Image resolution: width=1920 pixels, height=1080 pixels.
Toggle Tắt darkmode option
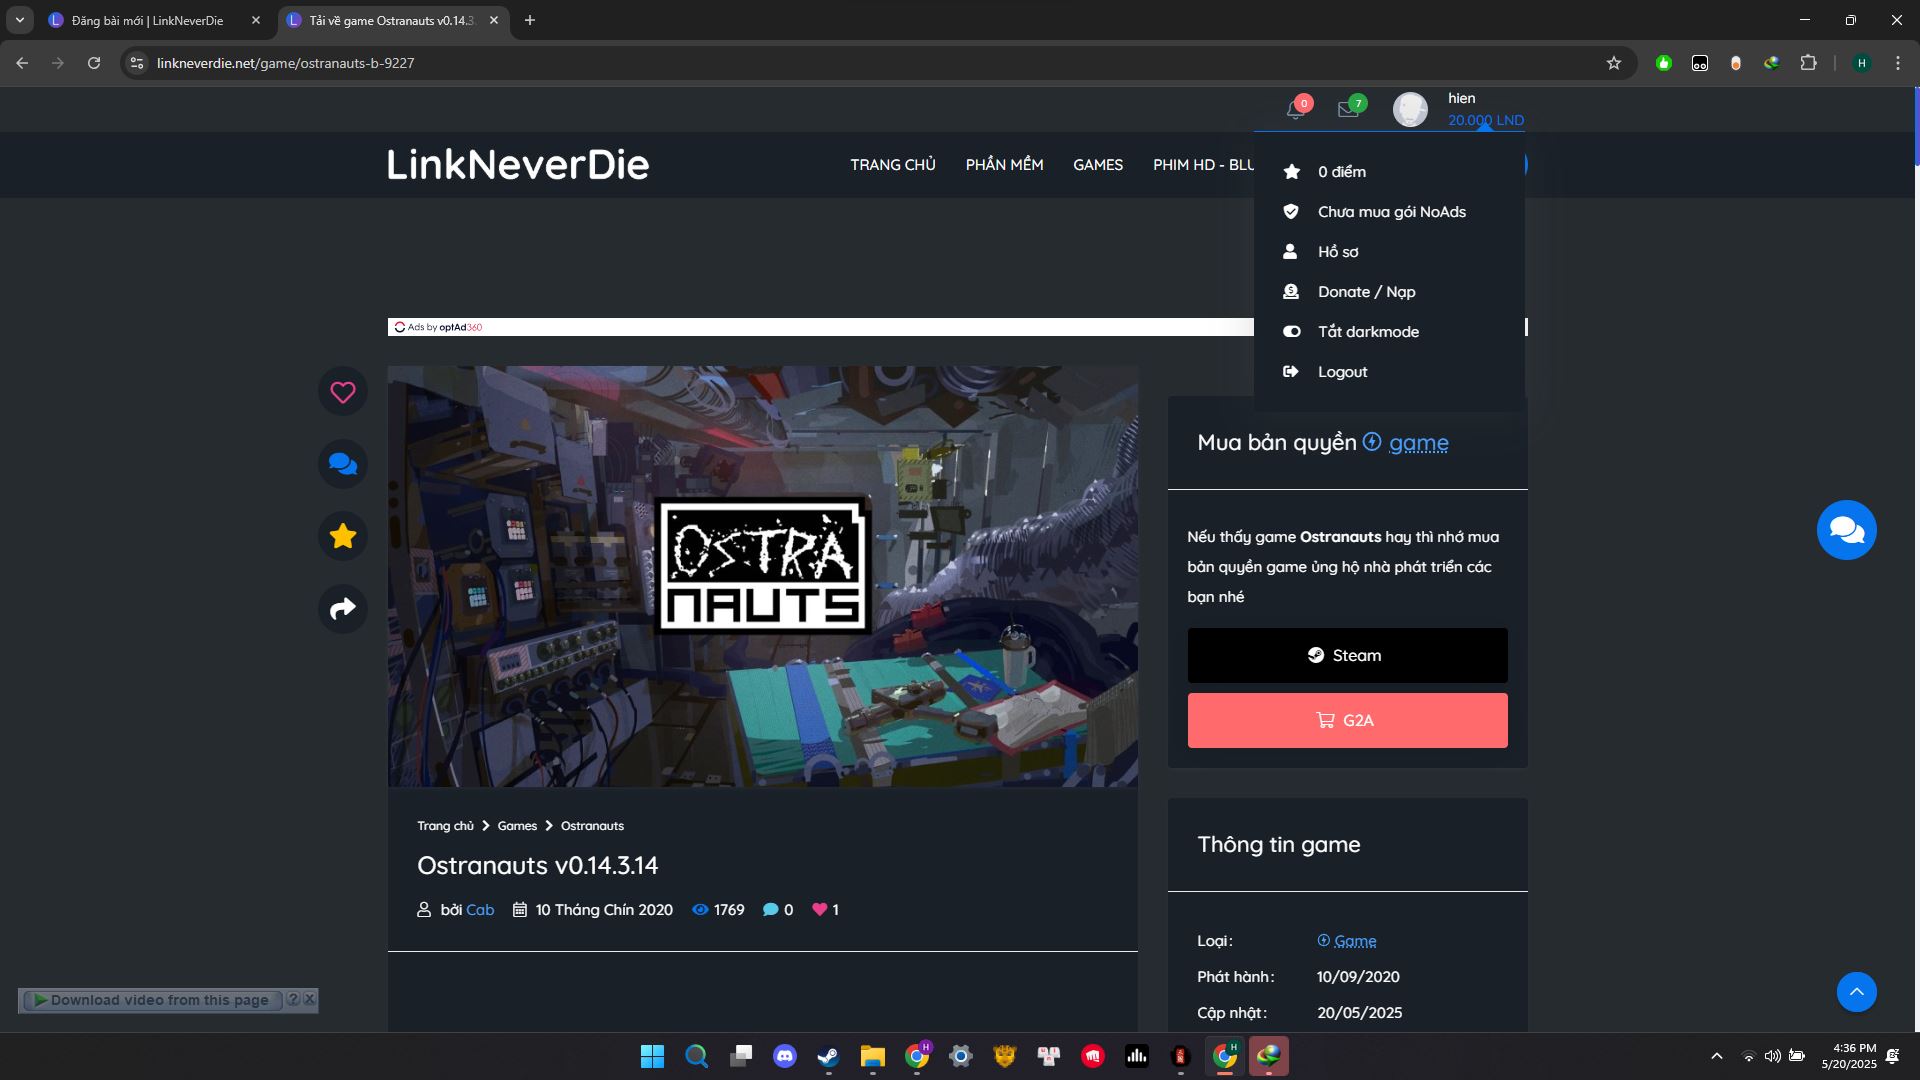click(1367, 332)
